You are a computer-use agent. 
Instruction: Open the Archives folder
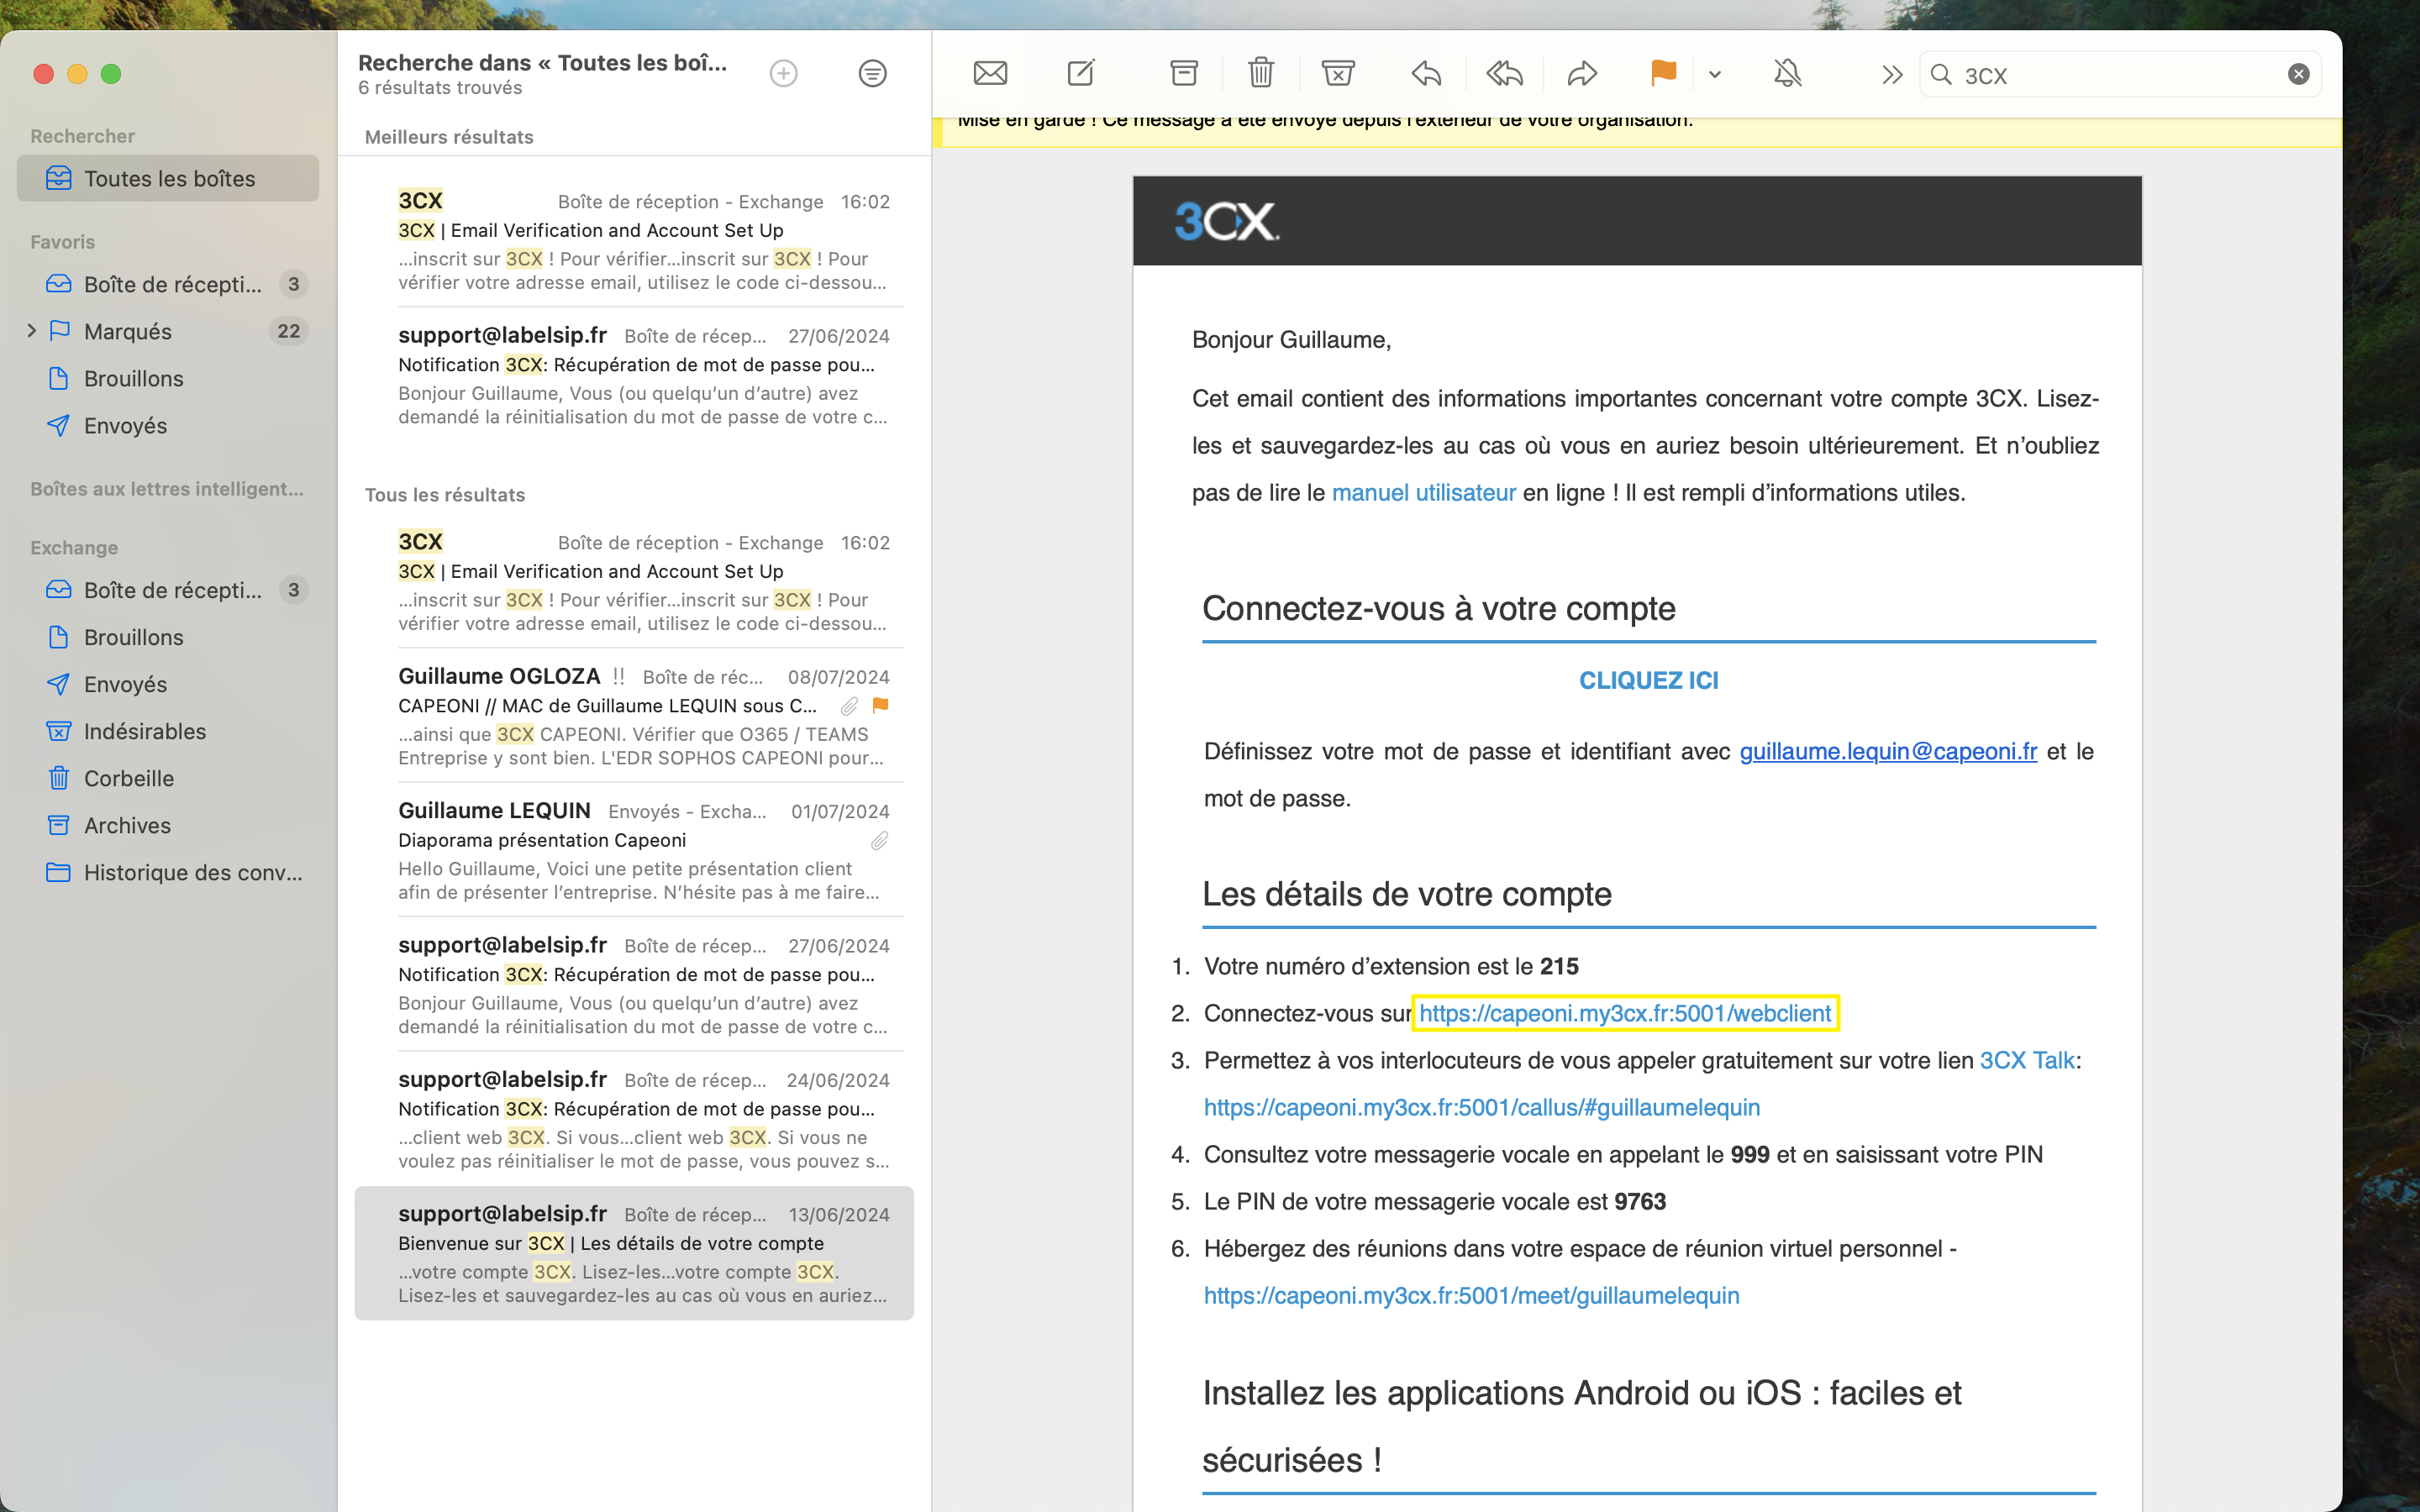click(168, 825)
